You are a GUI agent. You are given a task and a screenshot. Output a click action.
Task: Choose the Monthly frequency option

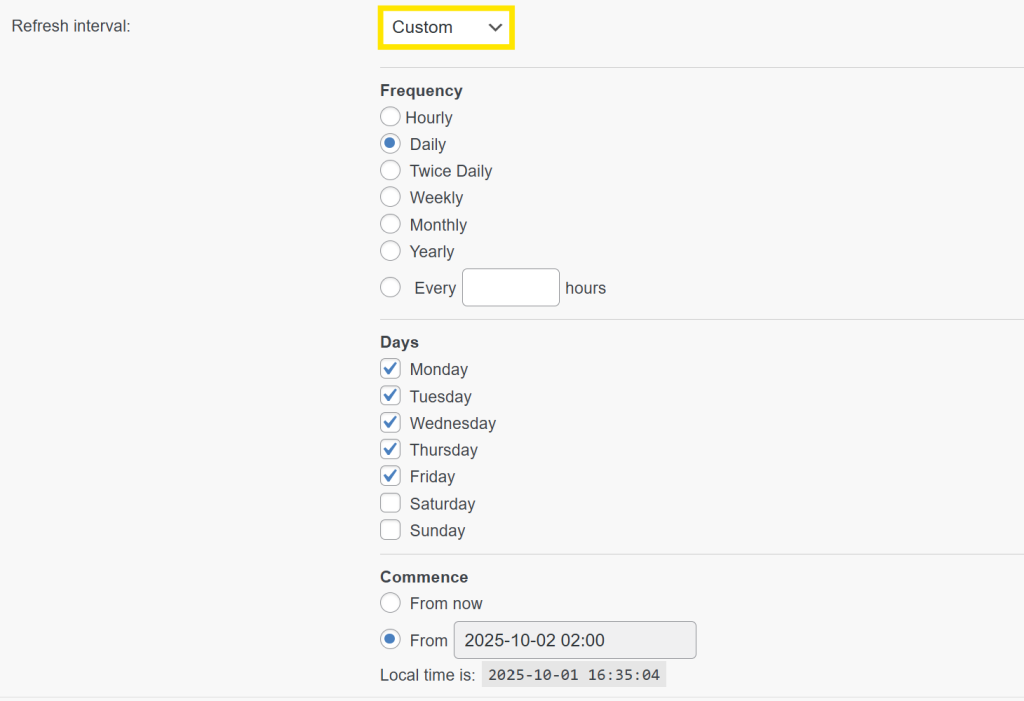[x=390, y=225]
